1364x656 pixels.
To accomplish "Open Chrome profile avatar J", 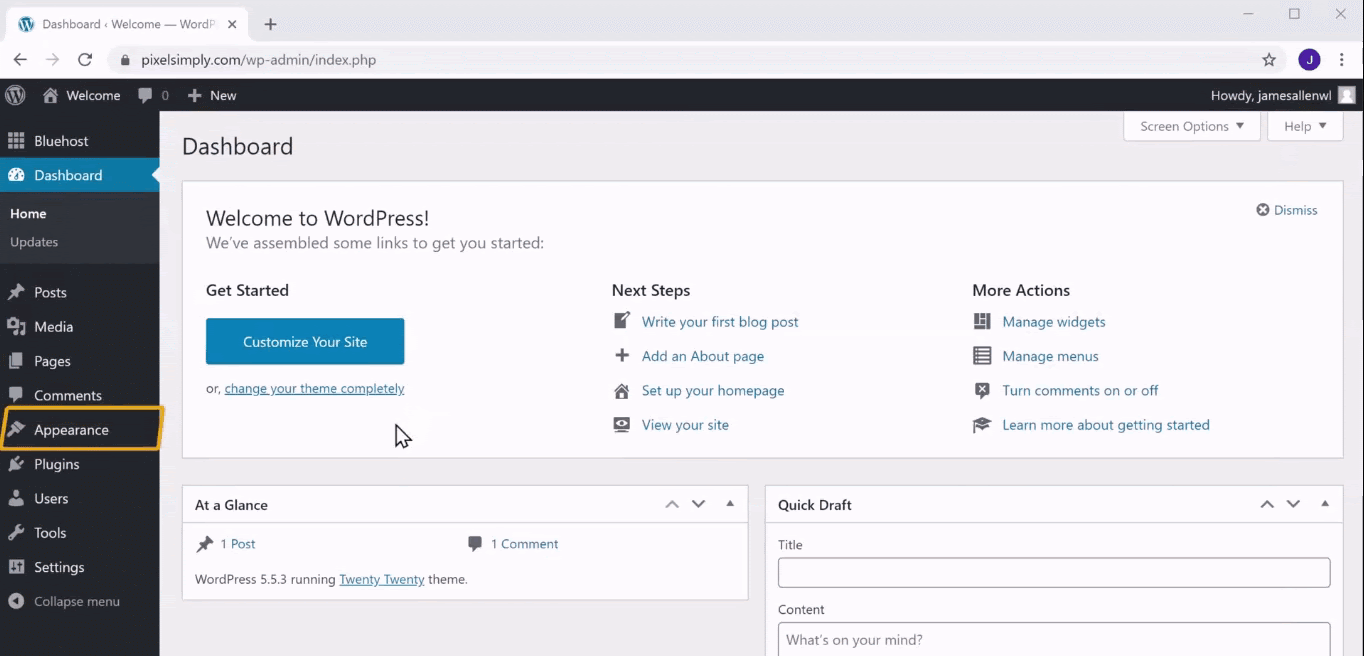I will pyautogui.click(x=1309, y=60).
